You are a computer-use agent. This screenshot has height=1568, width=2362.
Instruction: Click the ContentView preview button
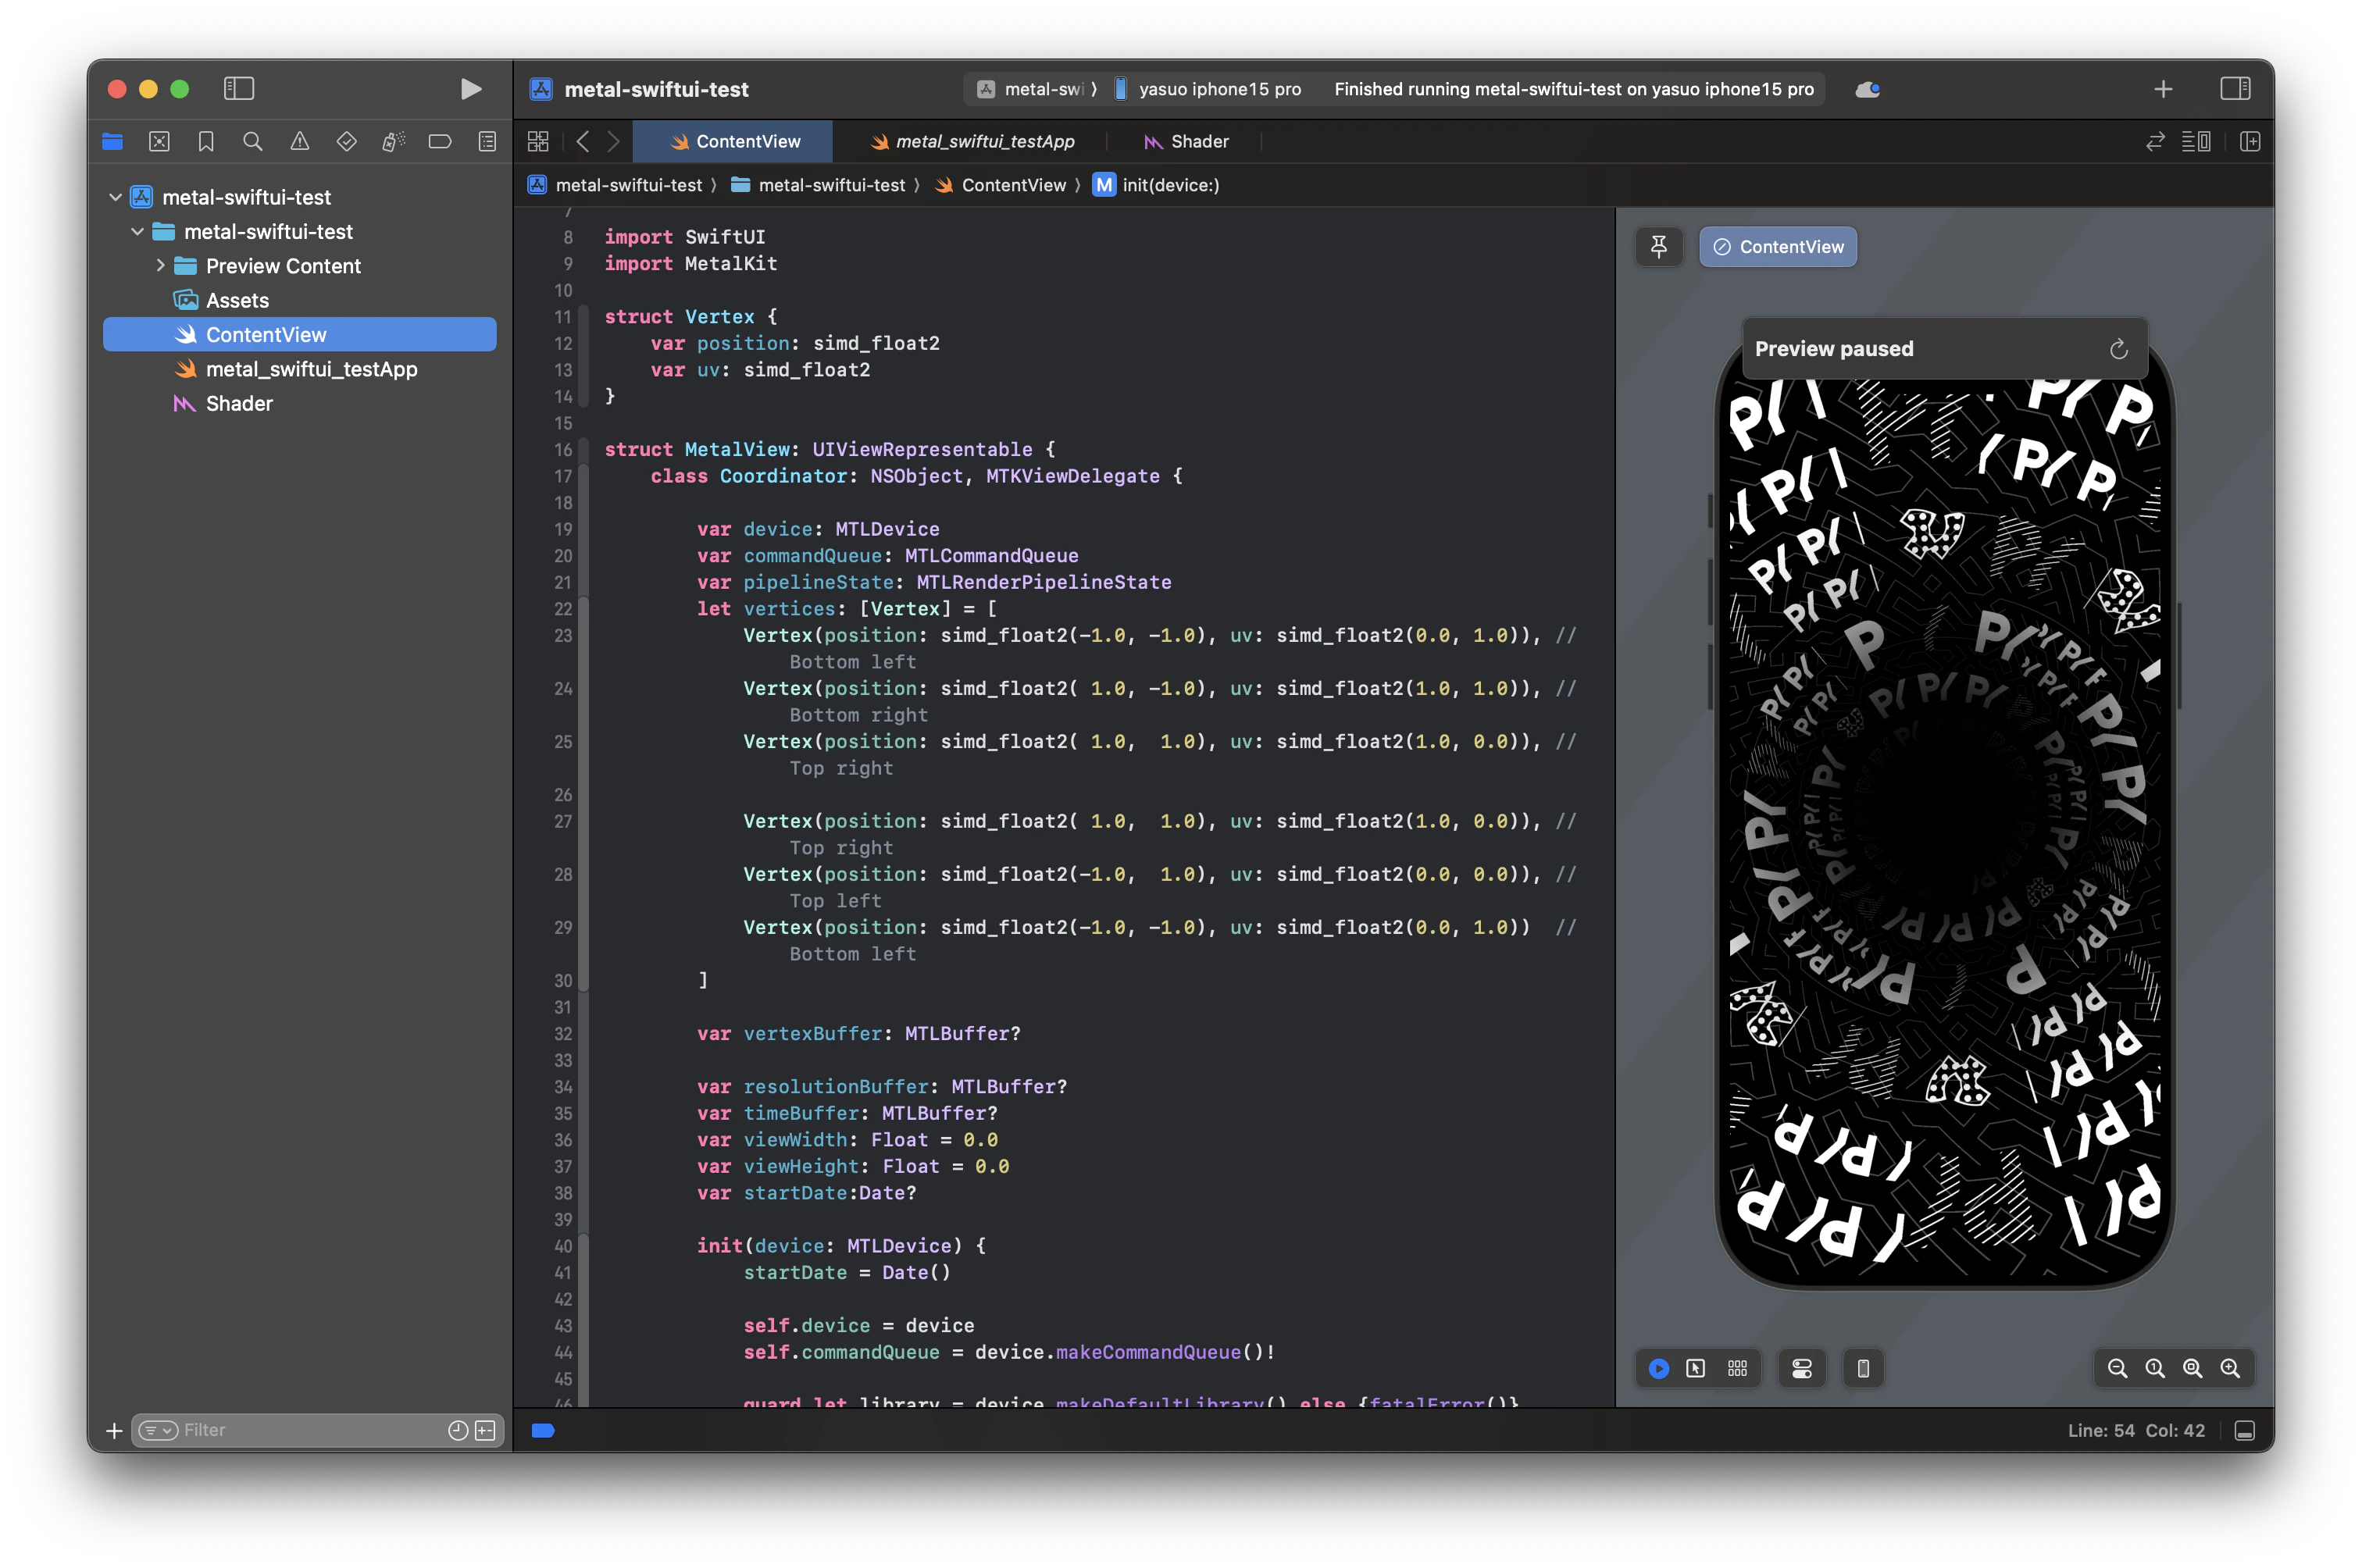click(x=1778, y=247)
